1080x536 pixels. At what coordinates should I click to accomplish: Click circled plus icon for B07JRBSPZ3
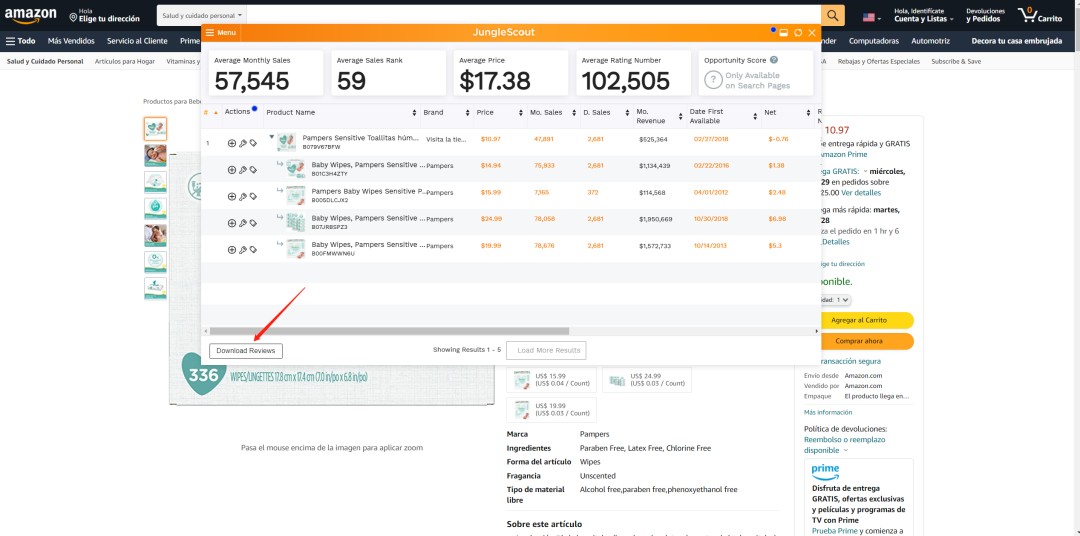coord(231,223)
